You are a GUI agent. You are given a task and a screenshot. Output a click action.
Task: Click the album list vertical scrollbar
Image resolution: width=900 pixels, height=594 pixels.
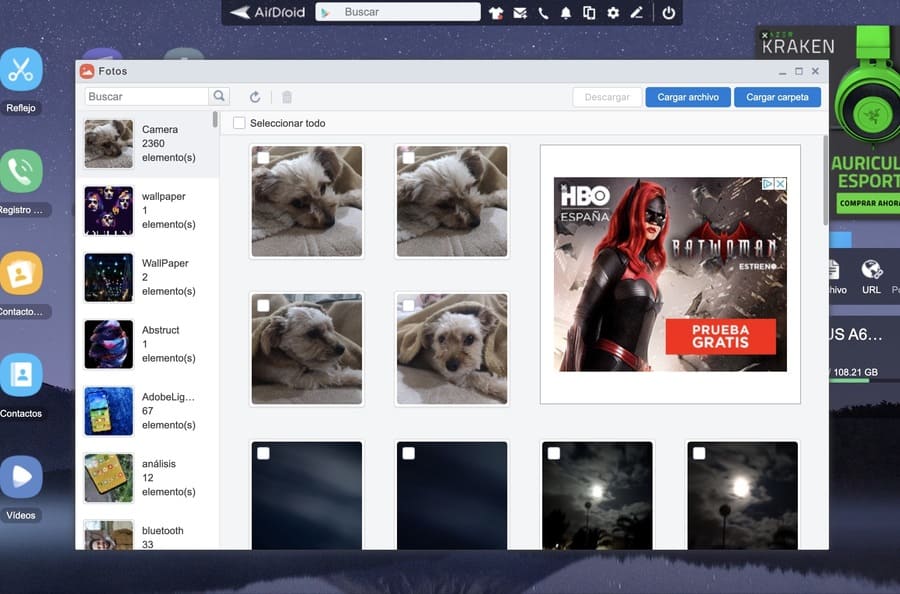point(215,119)
